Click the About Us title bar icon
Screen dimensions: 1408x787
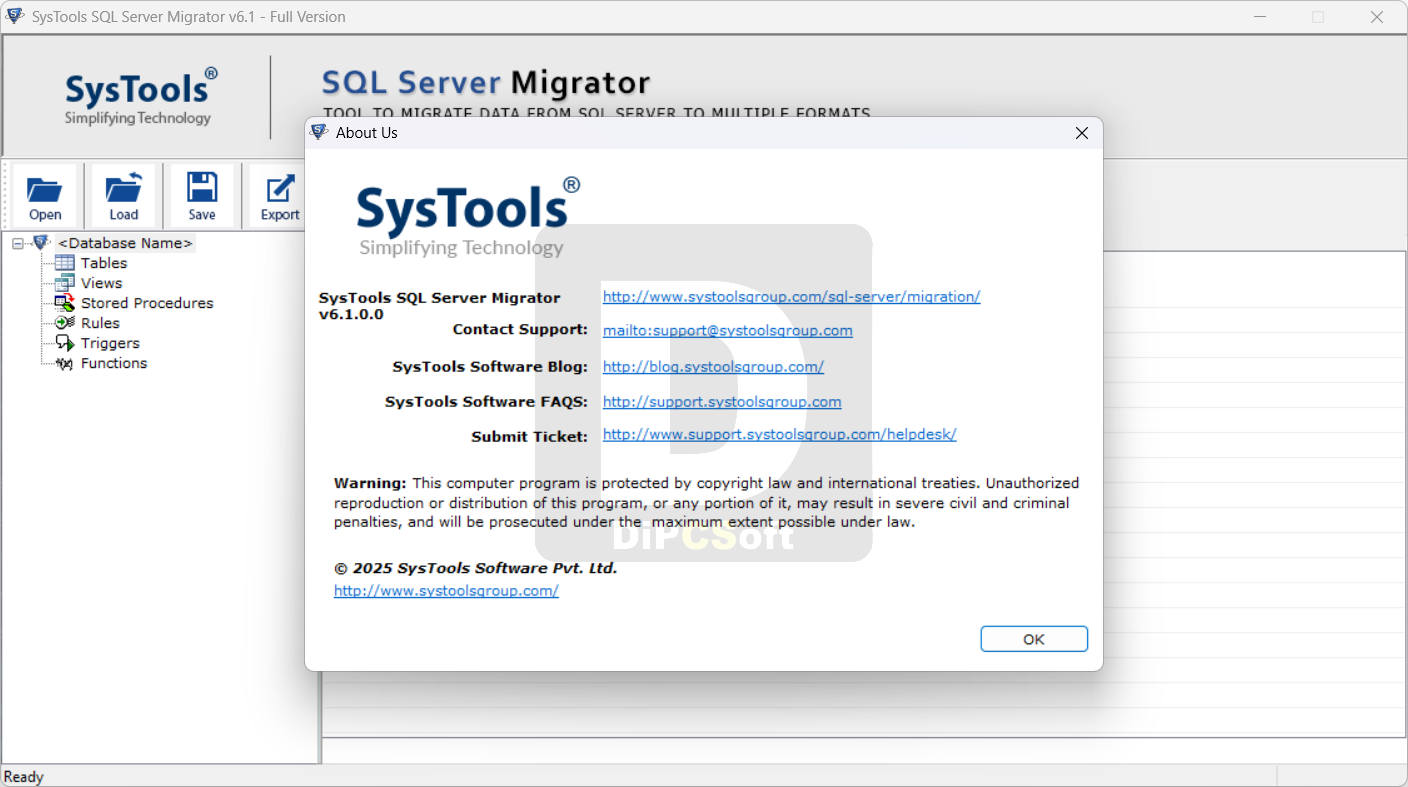(319, 132)
